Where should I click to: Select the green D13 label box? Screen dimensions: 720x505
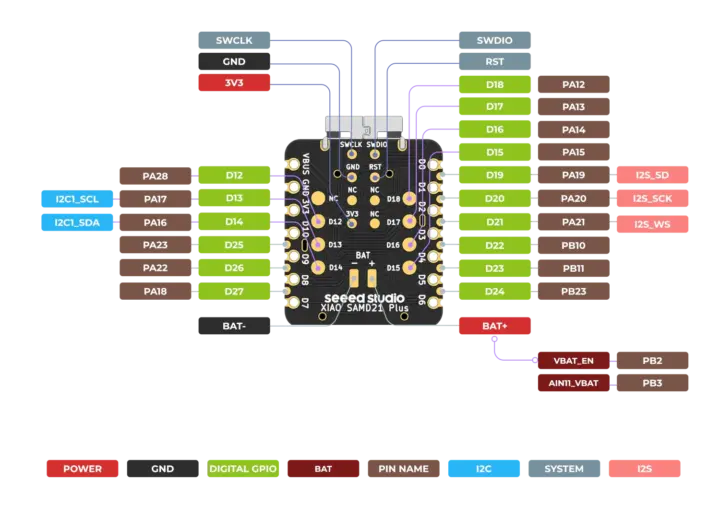pos(234,198)
